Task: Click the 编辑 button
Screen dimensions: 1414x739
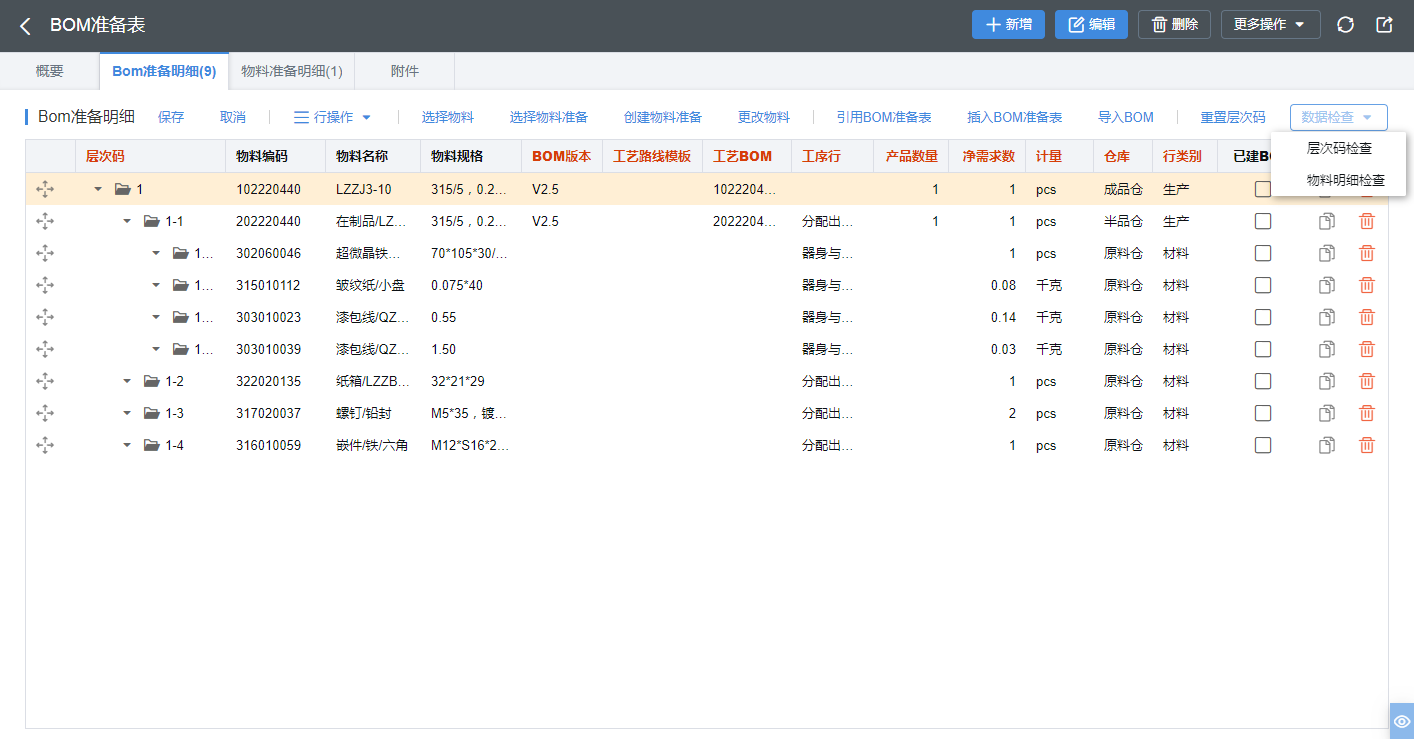Action: click(1091, 25)
